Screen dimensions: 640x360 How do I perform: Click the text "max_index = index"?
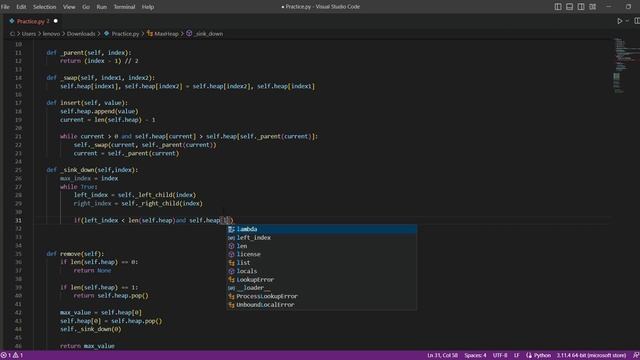tap(89, 178)
